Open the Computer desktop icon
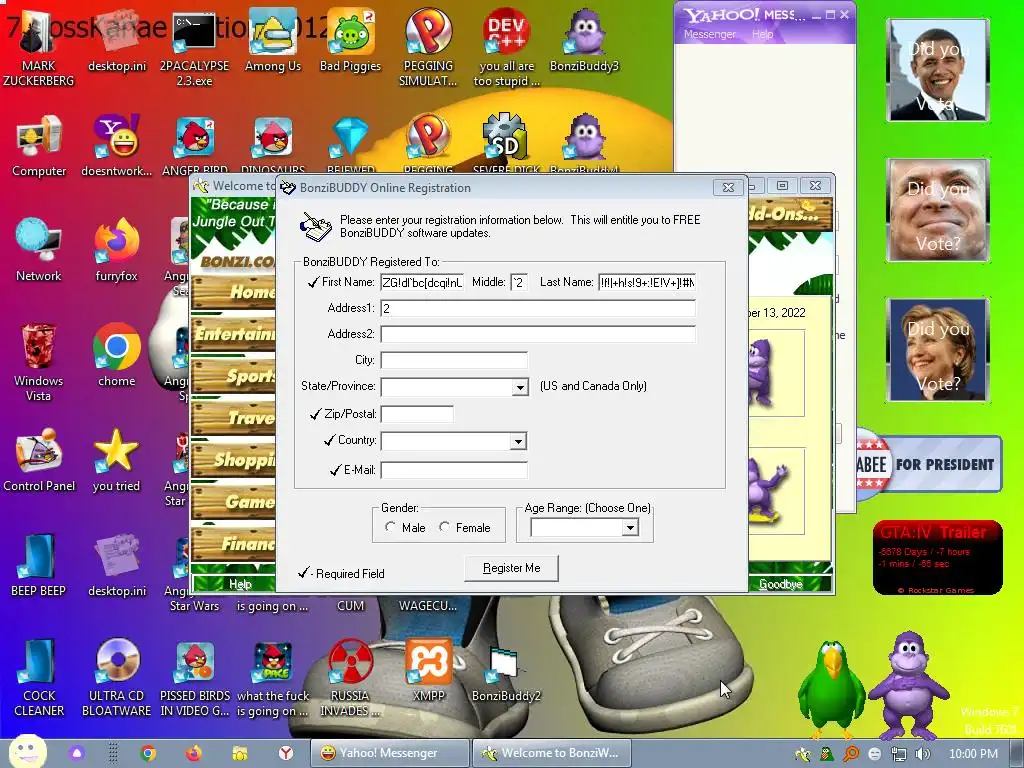The height and width of the screenshot is (768, 1024). [x=39, y=147]
